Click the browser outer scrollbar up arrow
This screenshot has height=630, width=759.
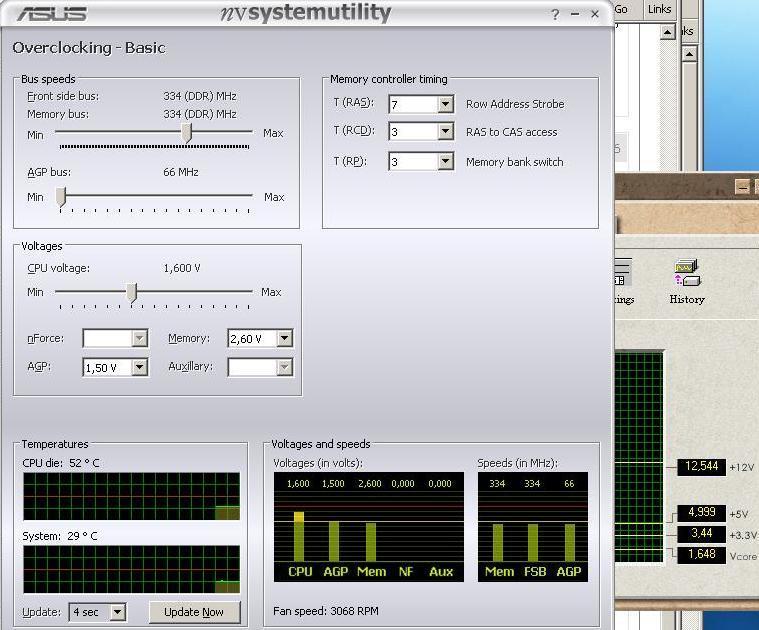click(689, 54)
